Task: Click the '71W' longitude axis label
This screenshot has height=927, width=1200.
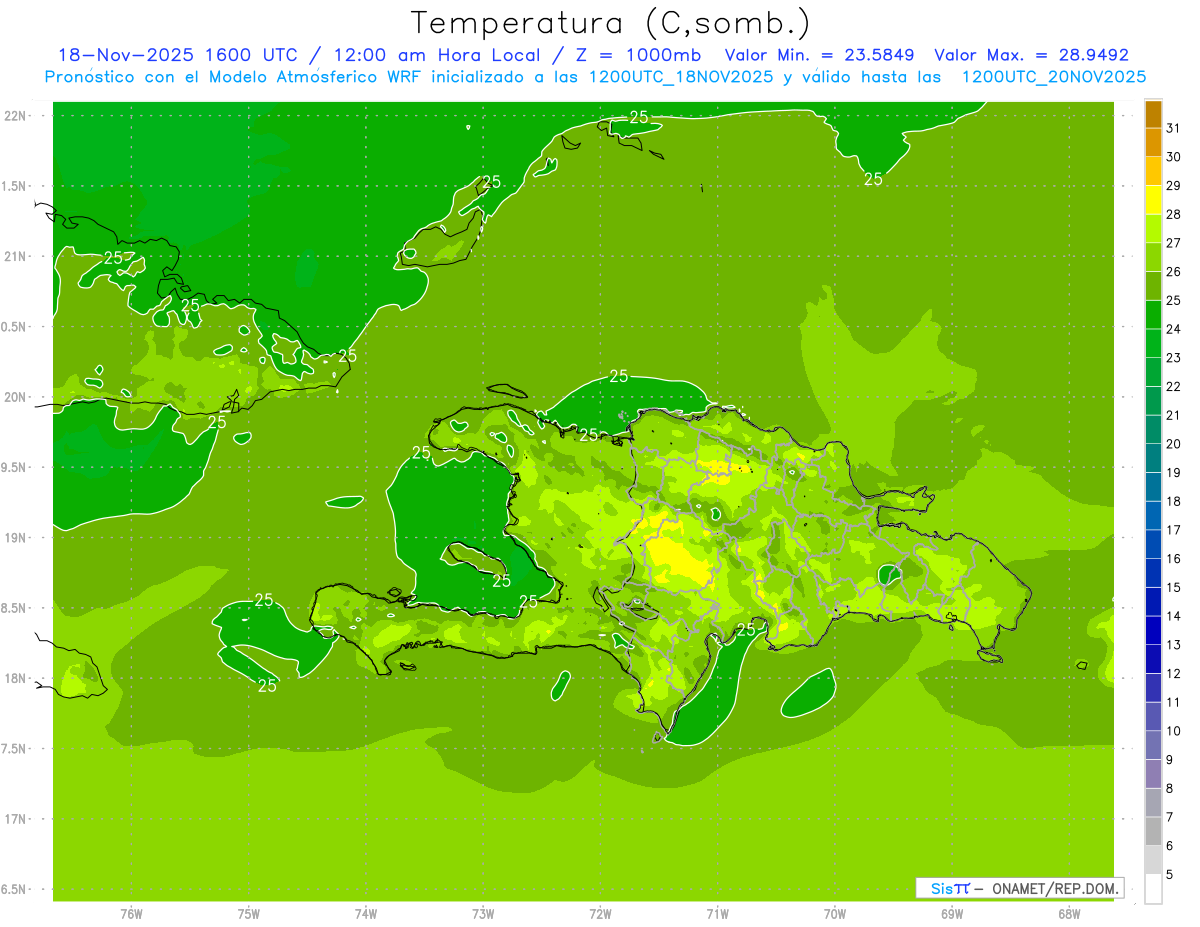Action: (x=717, y=914)
